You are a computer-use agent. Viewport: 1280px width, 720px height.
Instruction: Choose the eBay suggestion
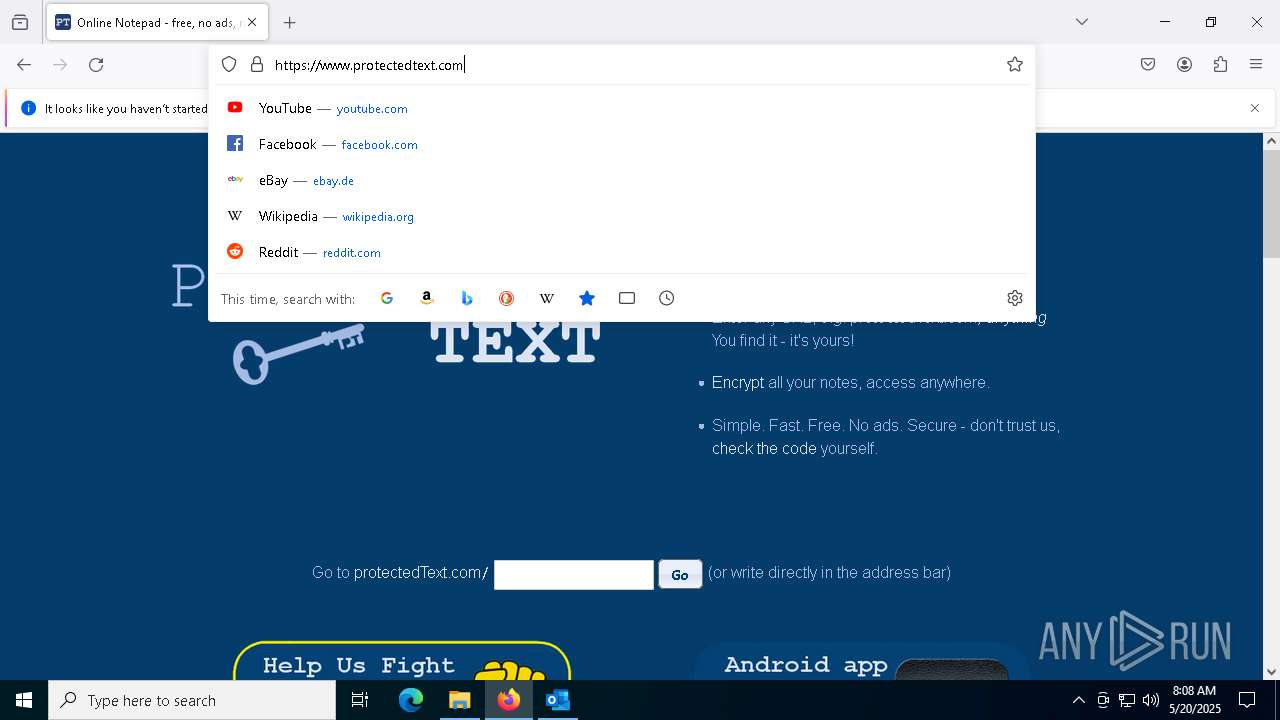622,180
